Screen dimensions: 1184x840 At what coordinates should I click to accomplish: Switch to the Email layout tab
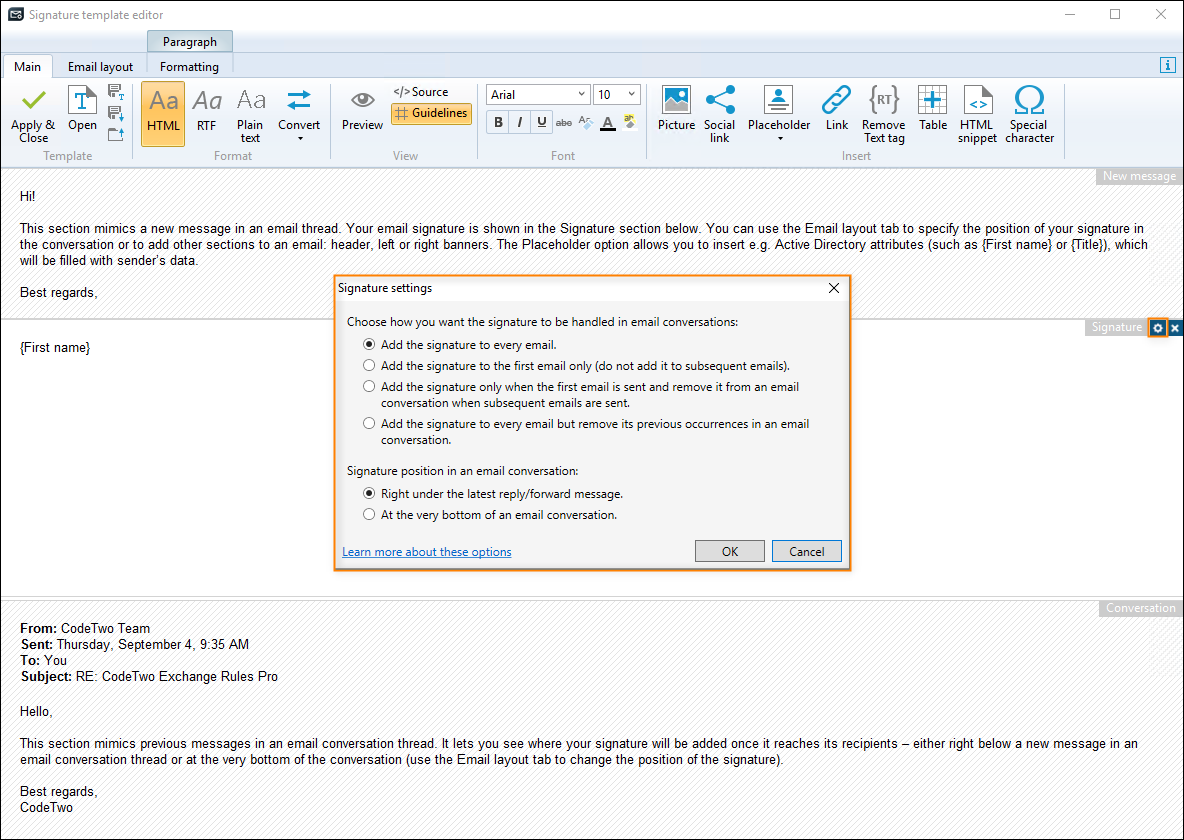pos(100,66)
